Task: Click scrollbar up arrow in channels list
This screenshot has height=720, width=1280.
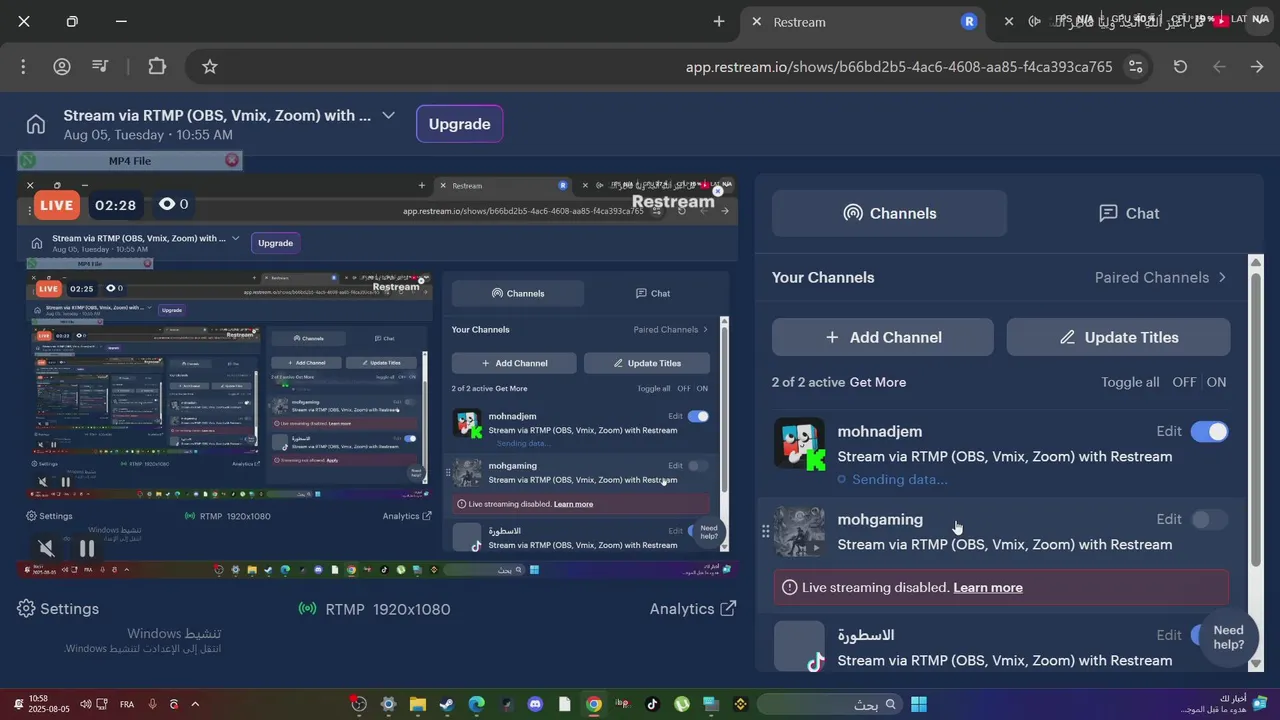Action: point(1256,263)
